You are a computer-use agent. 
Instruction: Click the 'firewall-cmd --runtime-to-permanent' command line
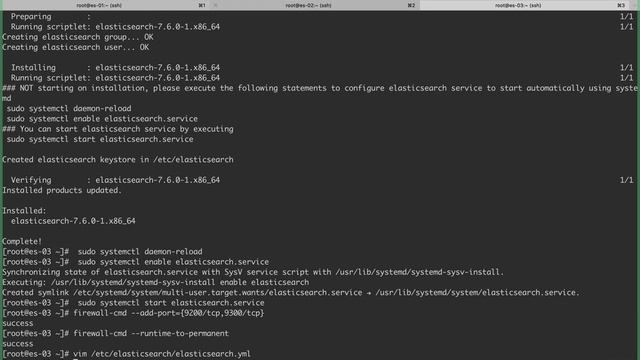click(x=116, y=333)
